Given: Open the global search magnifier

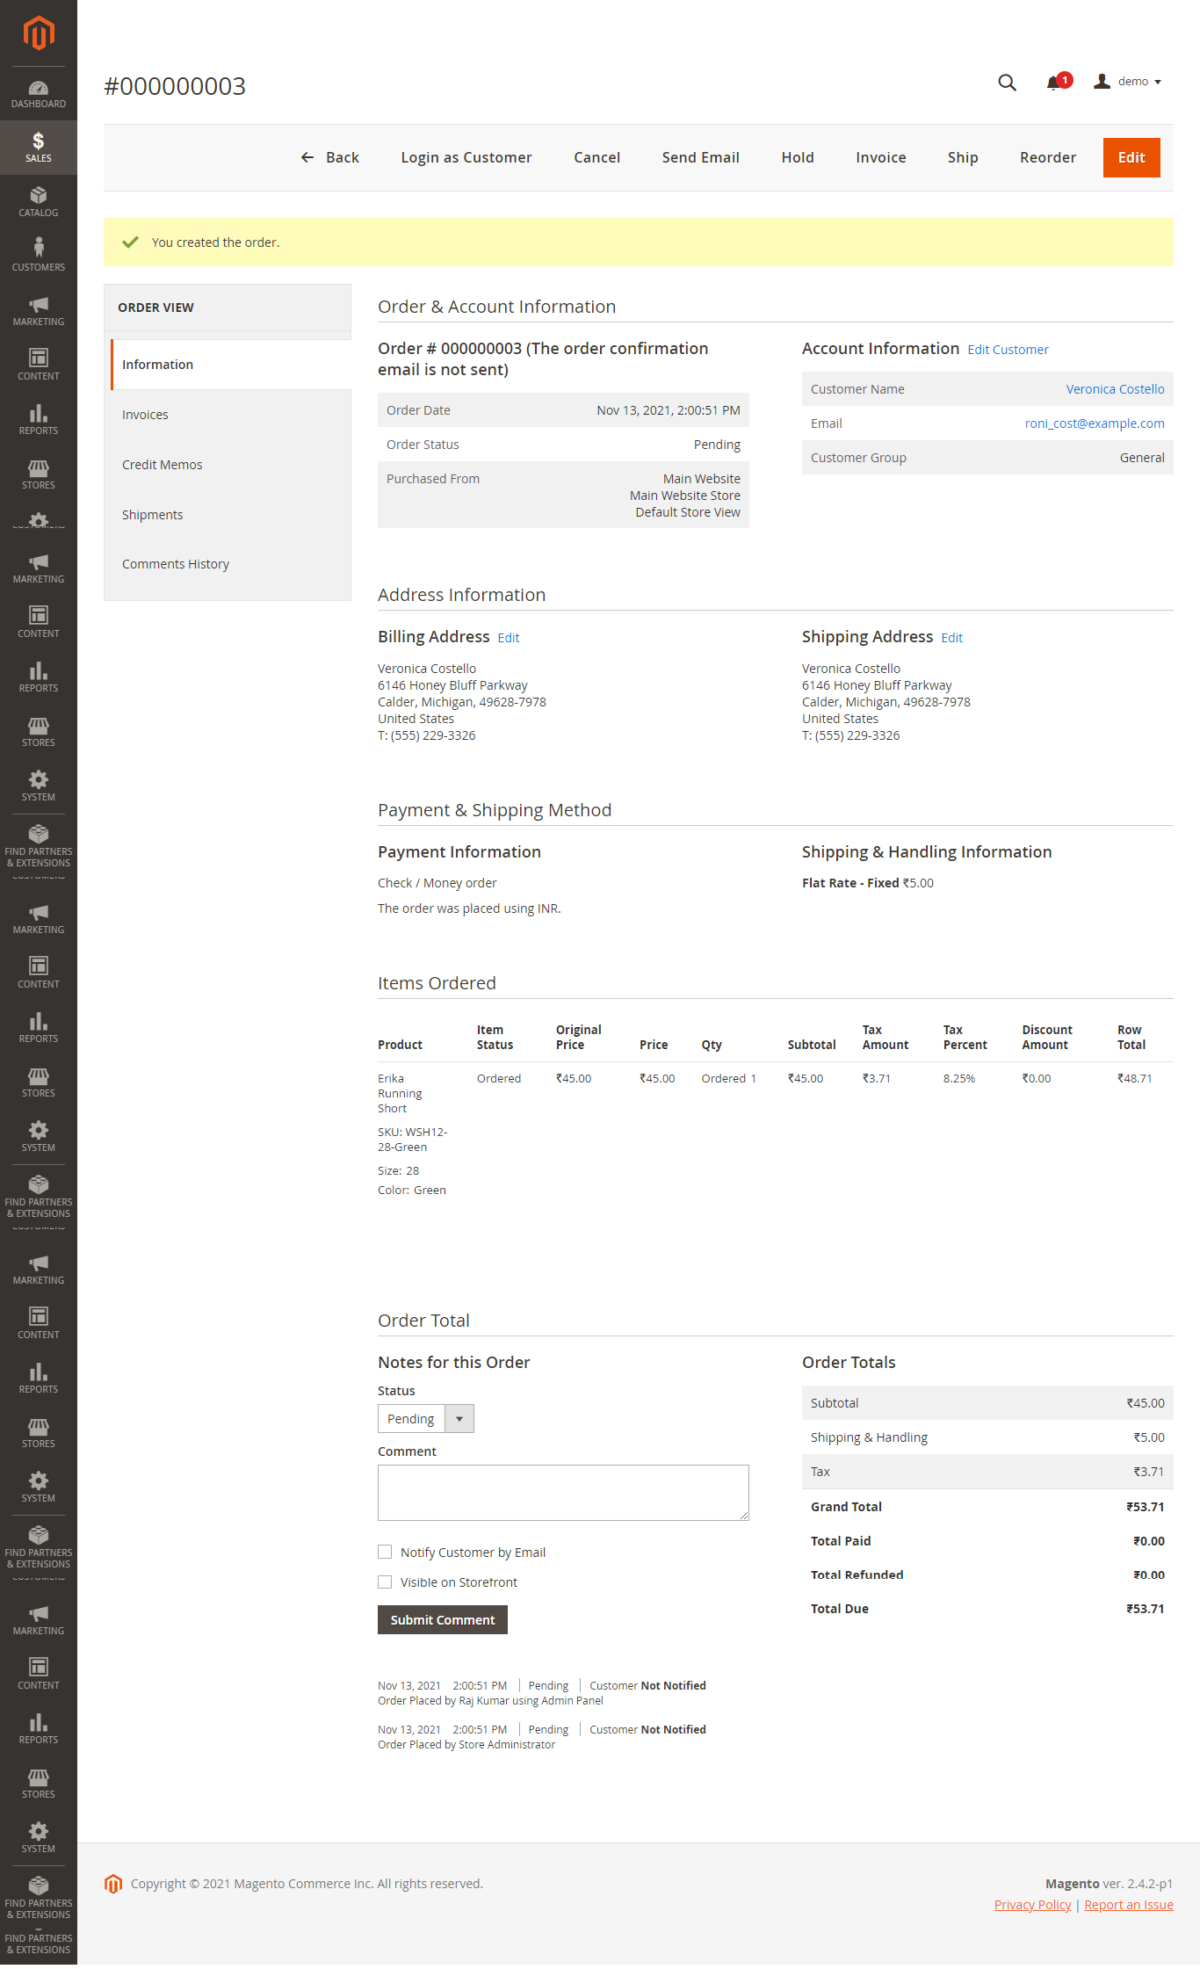Looking at the screenshot, I should point(1007,82).
